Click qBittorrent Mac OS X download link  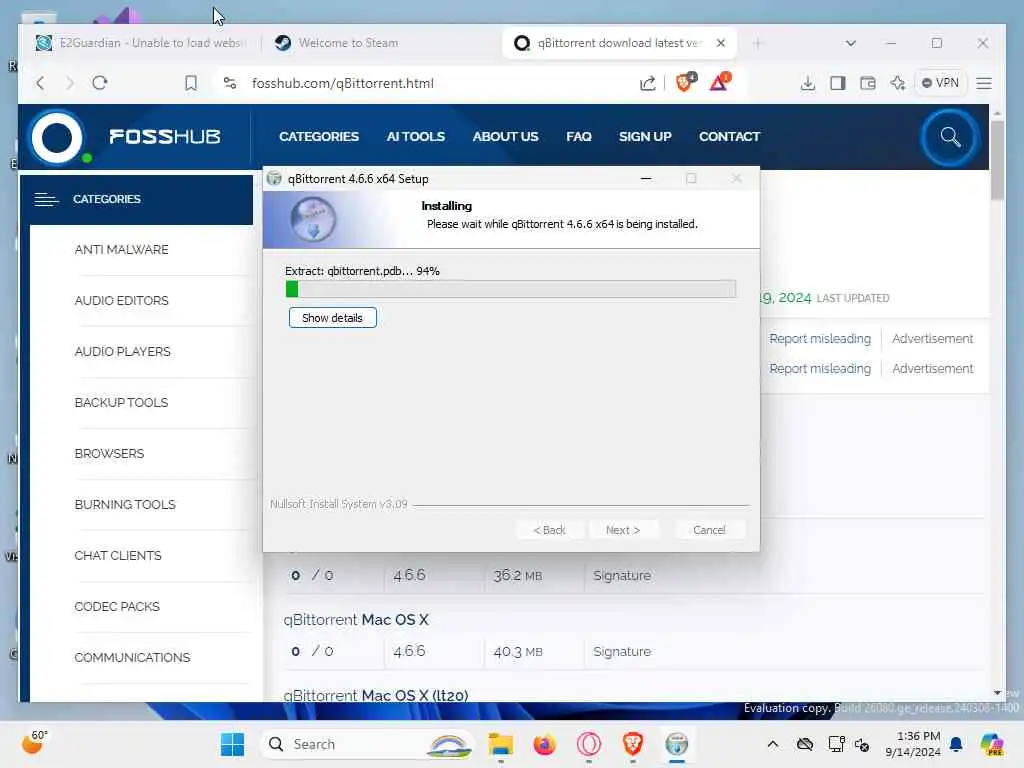356,619
